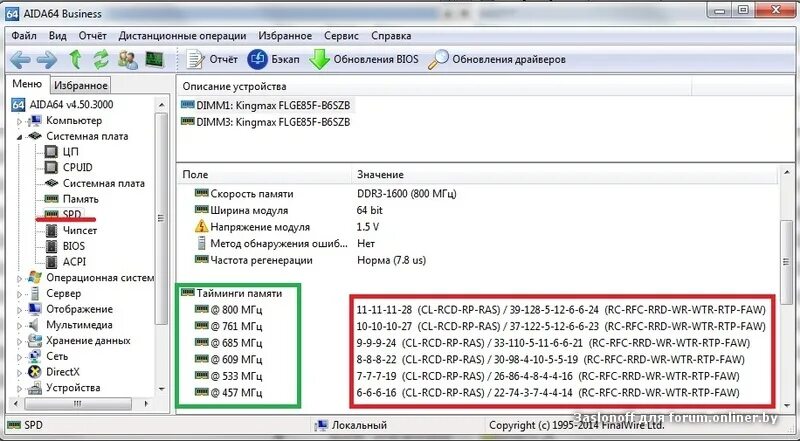Expand the DirectX tree node
Viewport: 800px width, 441px height.
(20, 373)
